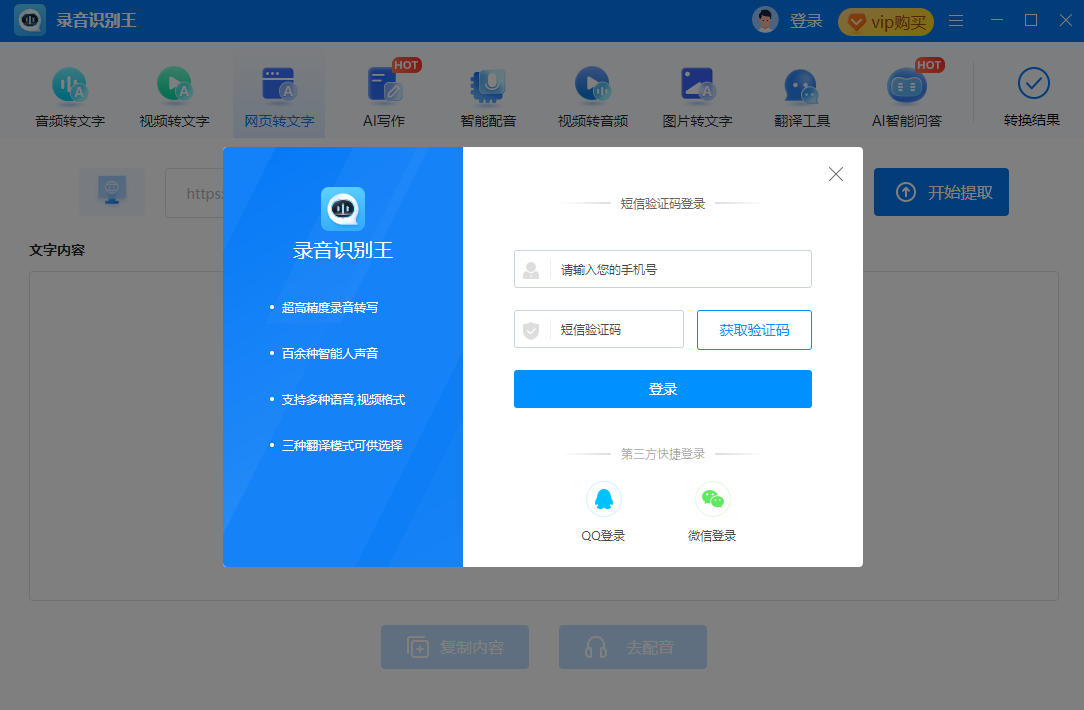Open the 图片转文字 image-to-text tool

tap(697, 97)
